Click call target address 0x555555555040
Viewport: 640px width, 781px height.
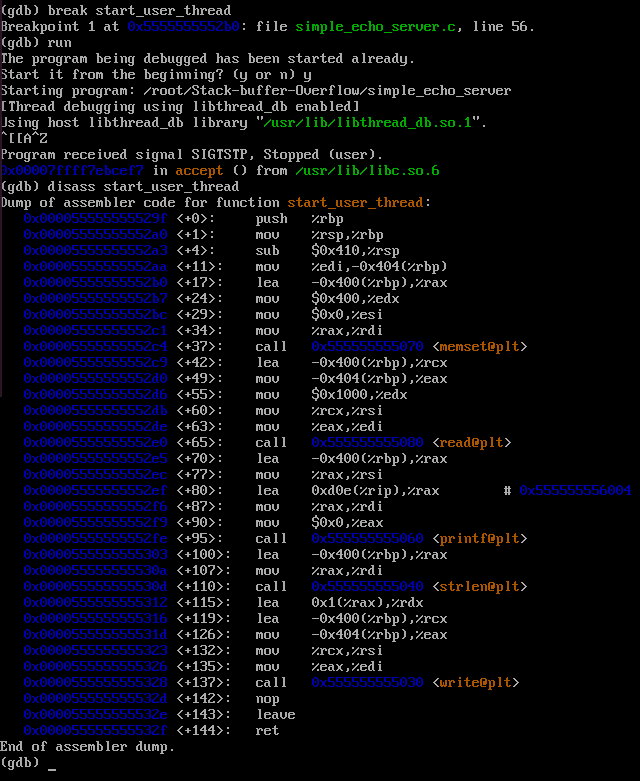[x=367, y=586]
